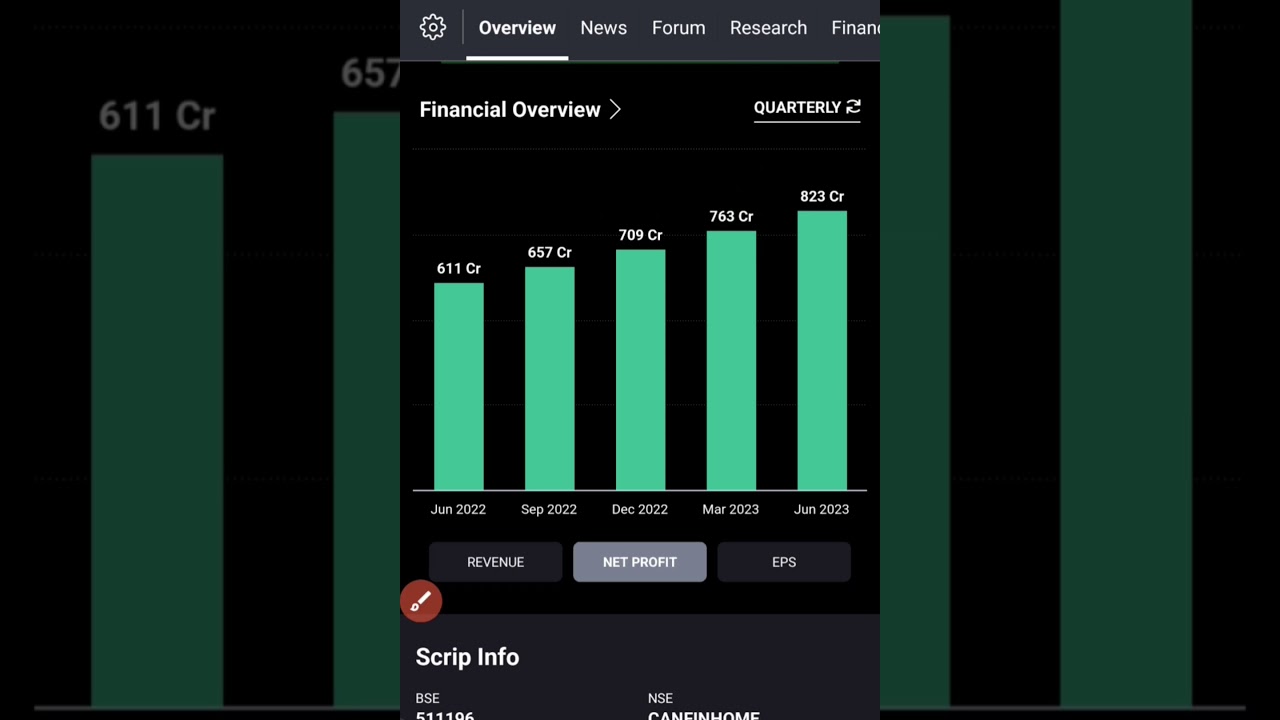Toggle the QUARTERLY period switch

[807, 107]
